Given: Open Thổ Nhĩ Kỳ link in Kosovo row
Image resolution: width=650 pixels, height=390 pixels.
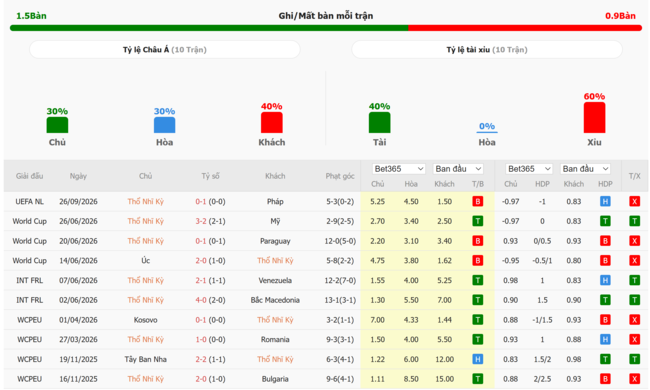Looking at the screenshot, I should point(275,320).
